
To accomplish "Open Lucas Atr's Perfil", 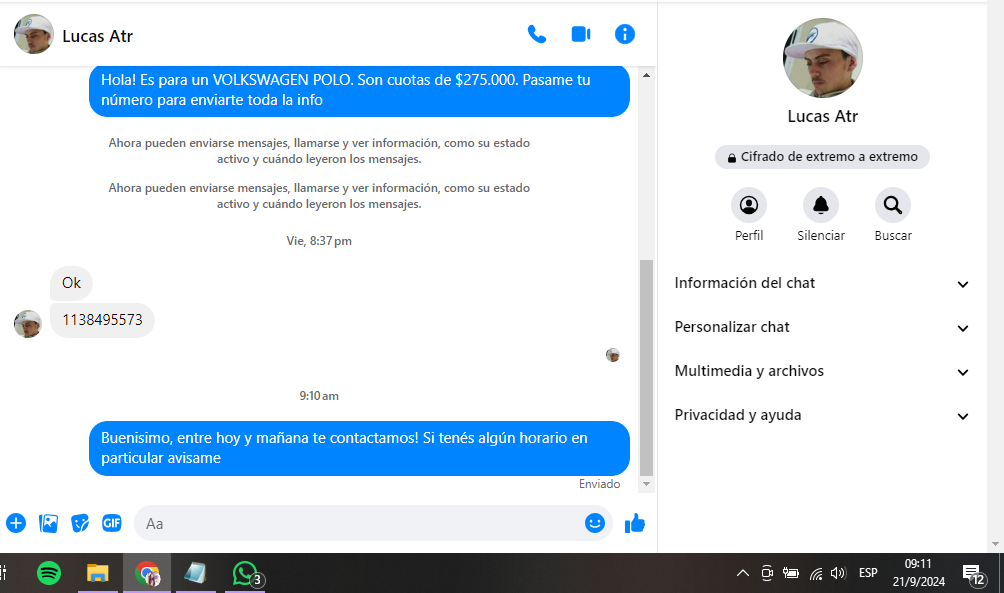I will tap(749, 206).
